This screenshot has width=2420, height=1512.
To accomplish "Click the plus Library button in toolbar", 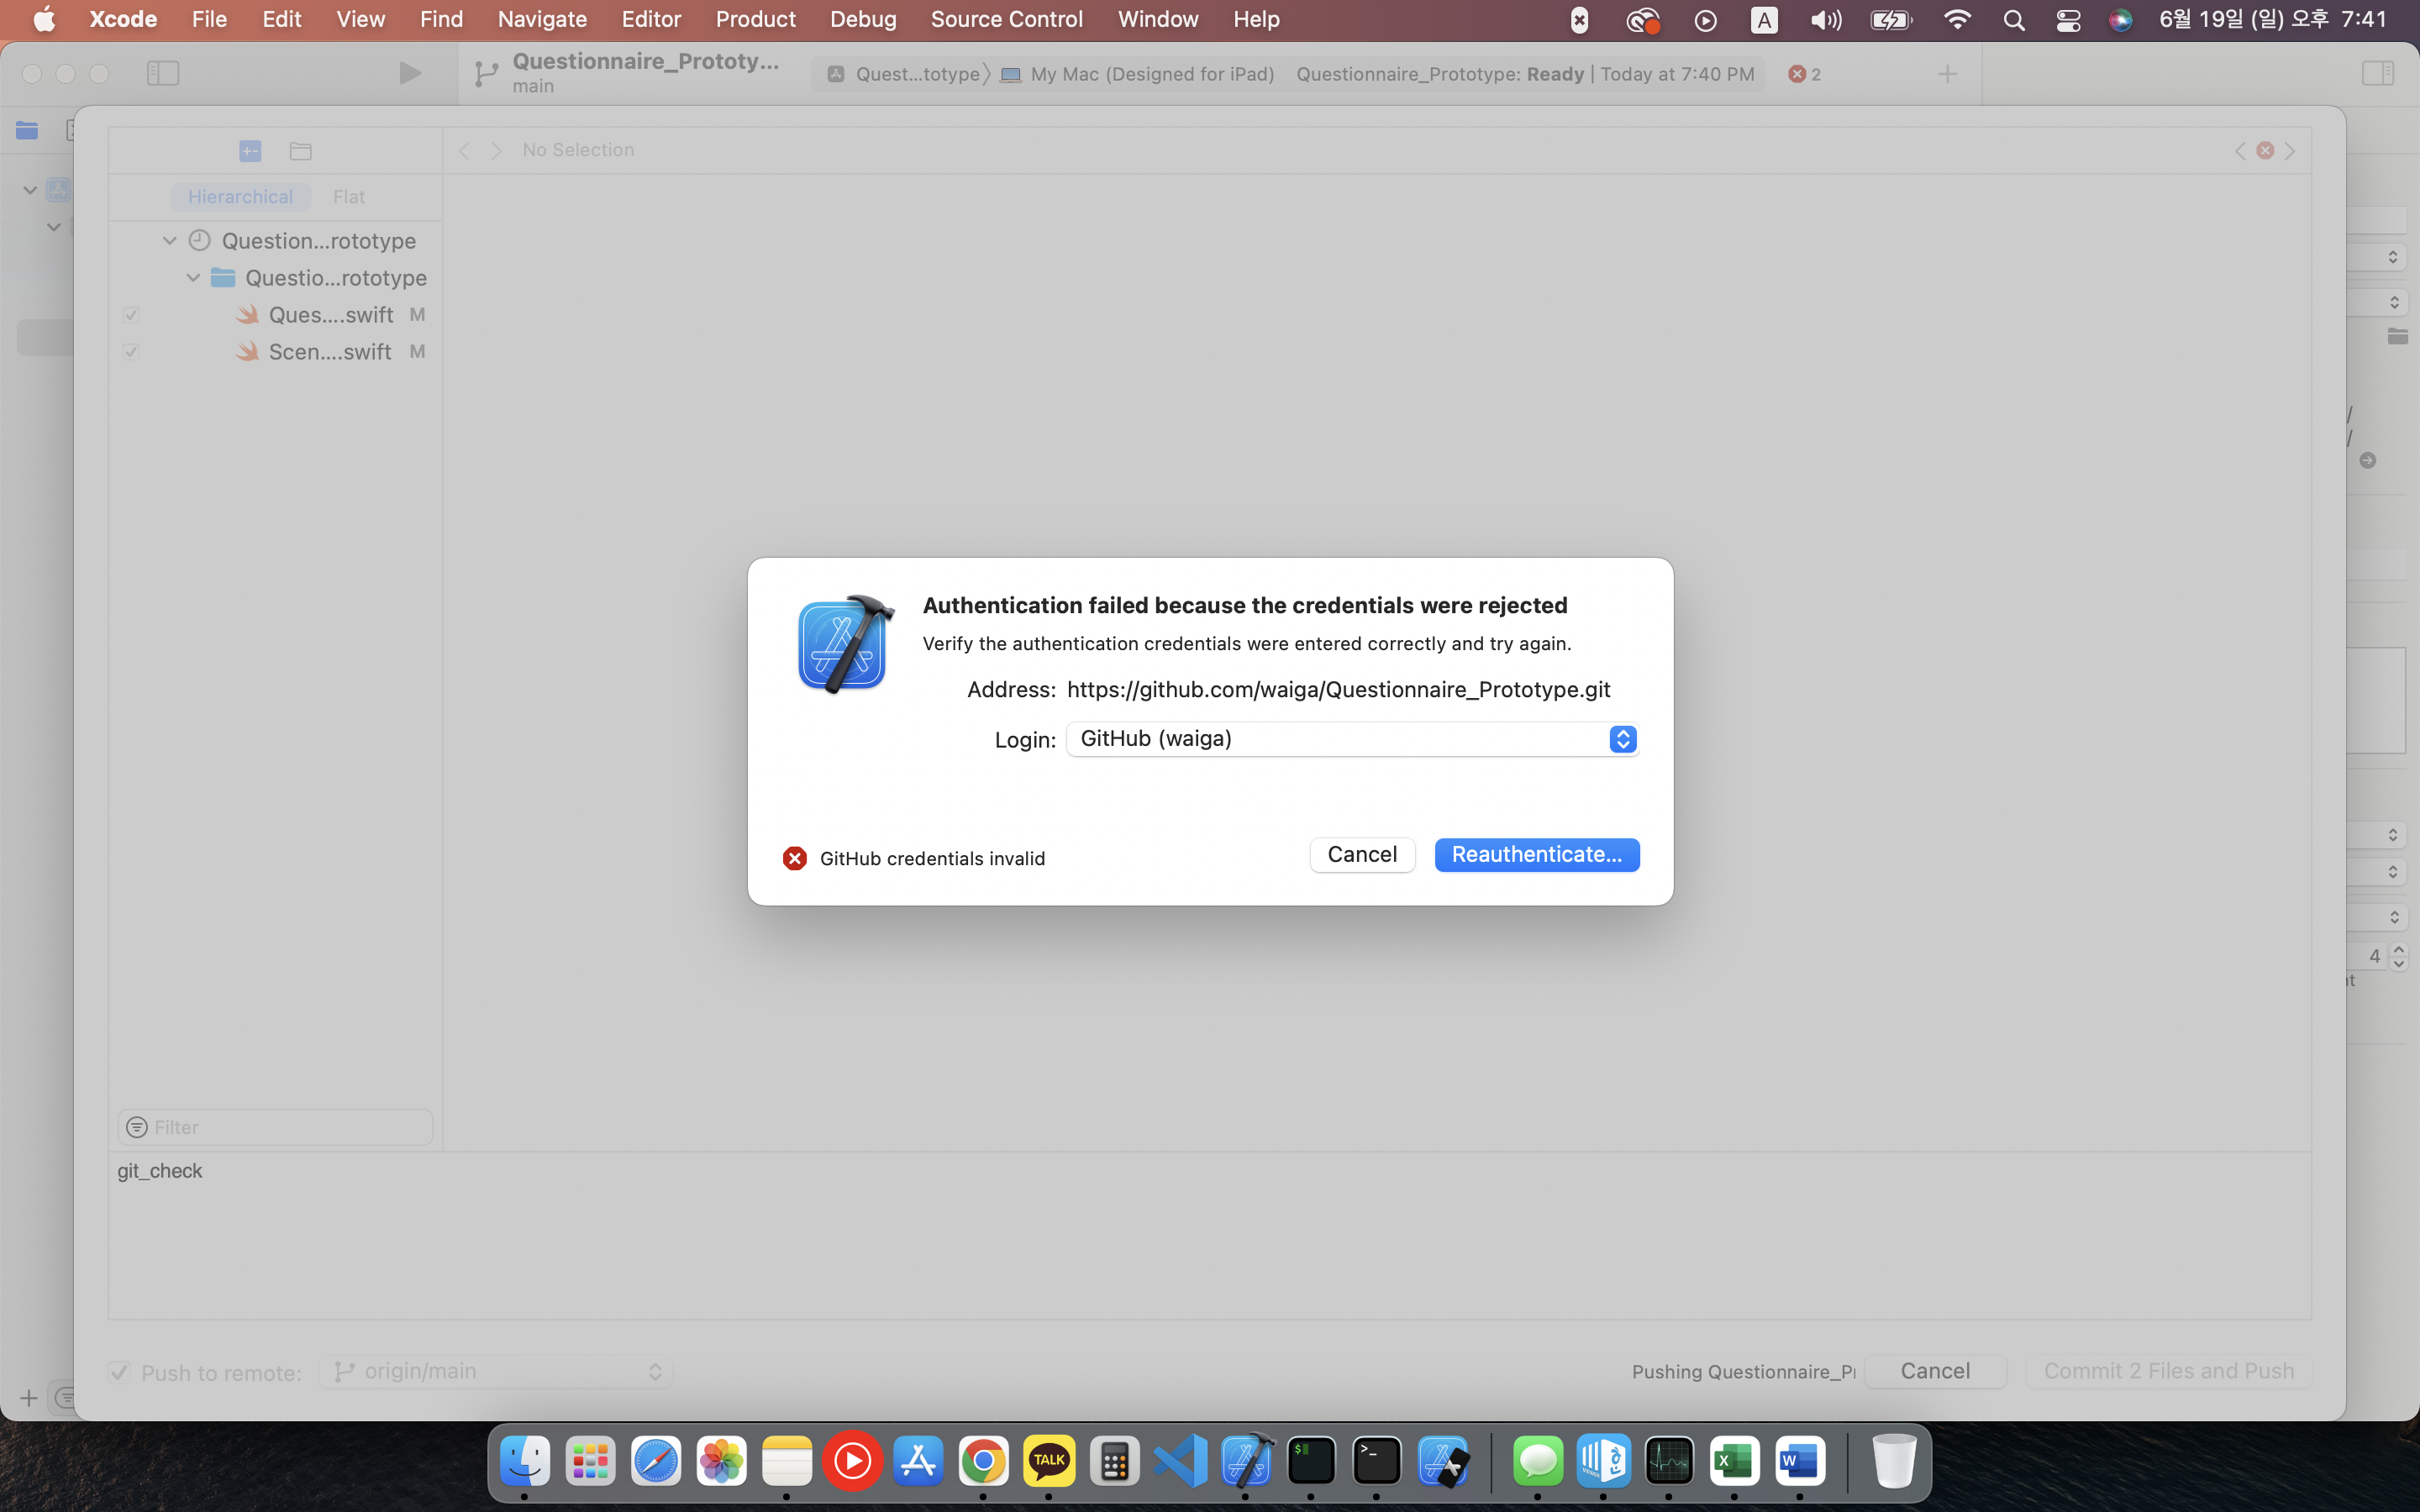I will [x=1947, y=74].
